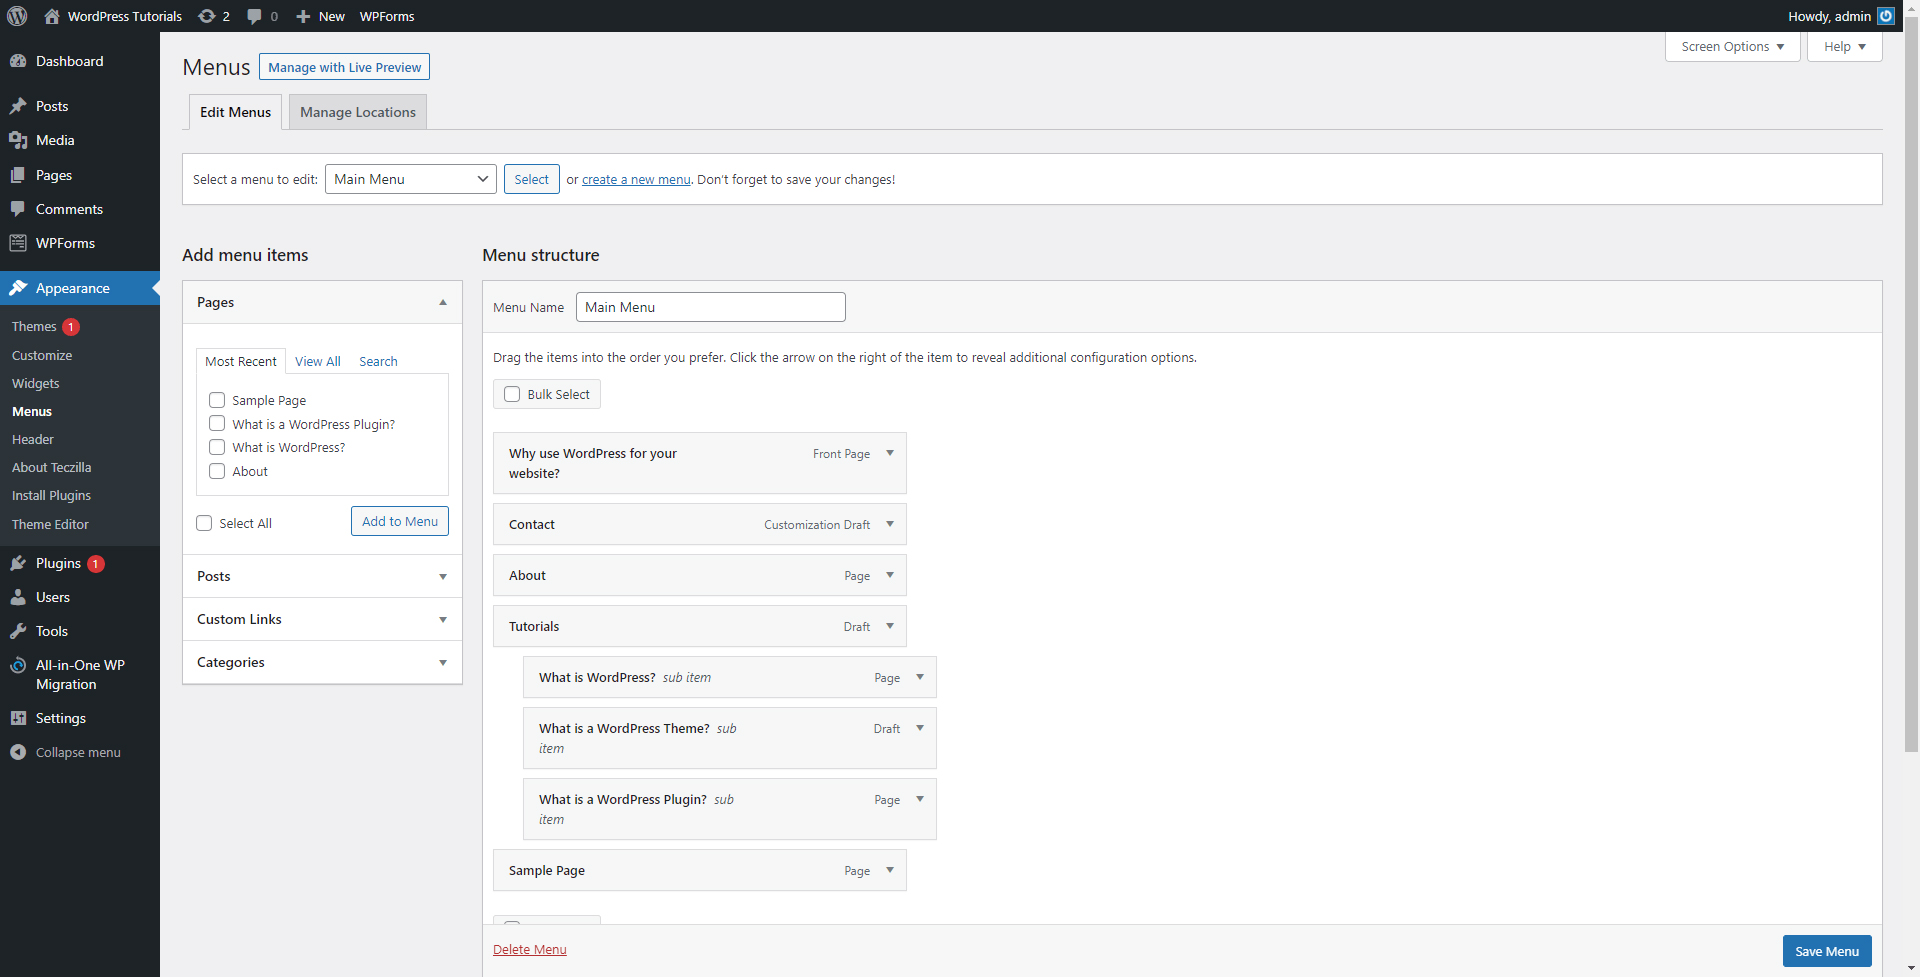Click the red Themes update badge
Screen dimensions: 1920x977
pyautogui.click(x=71, y=327)
